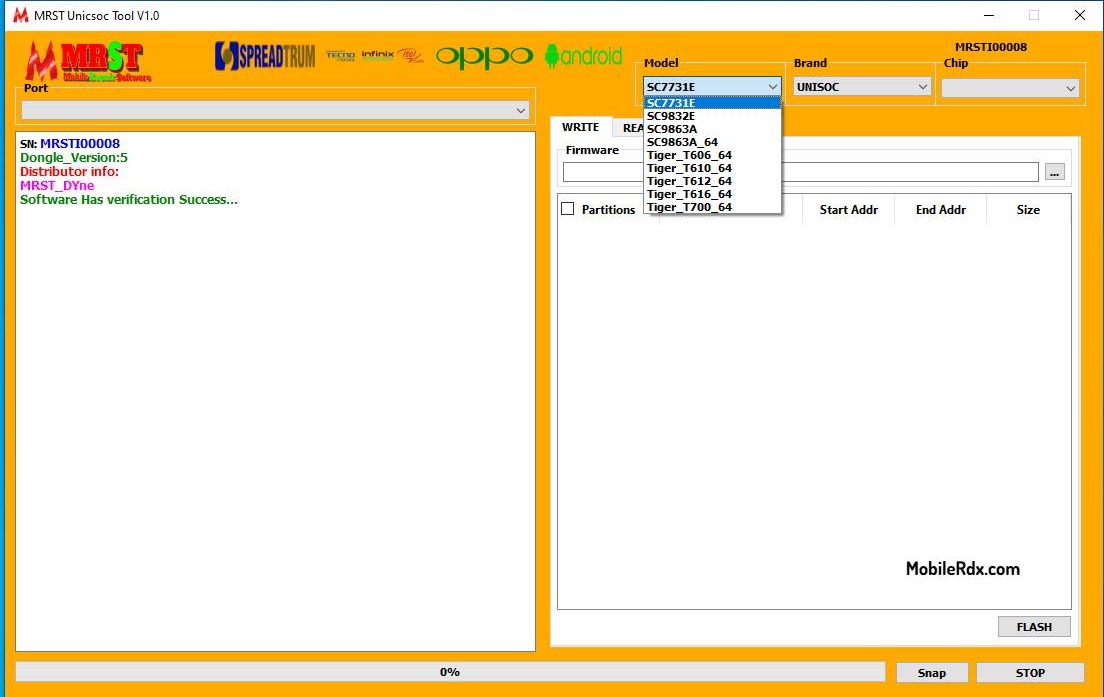The height and width of the screenshot is (697, 1104).
Task: Click the MRSTI00008 serial label at top right
Action: [991, 47]
